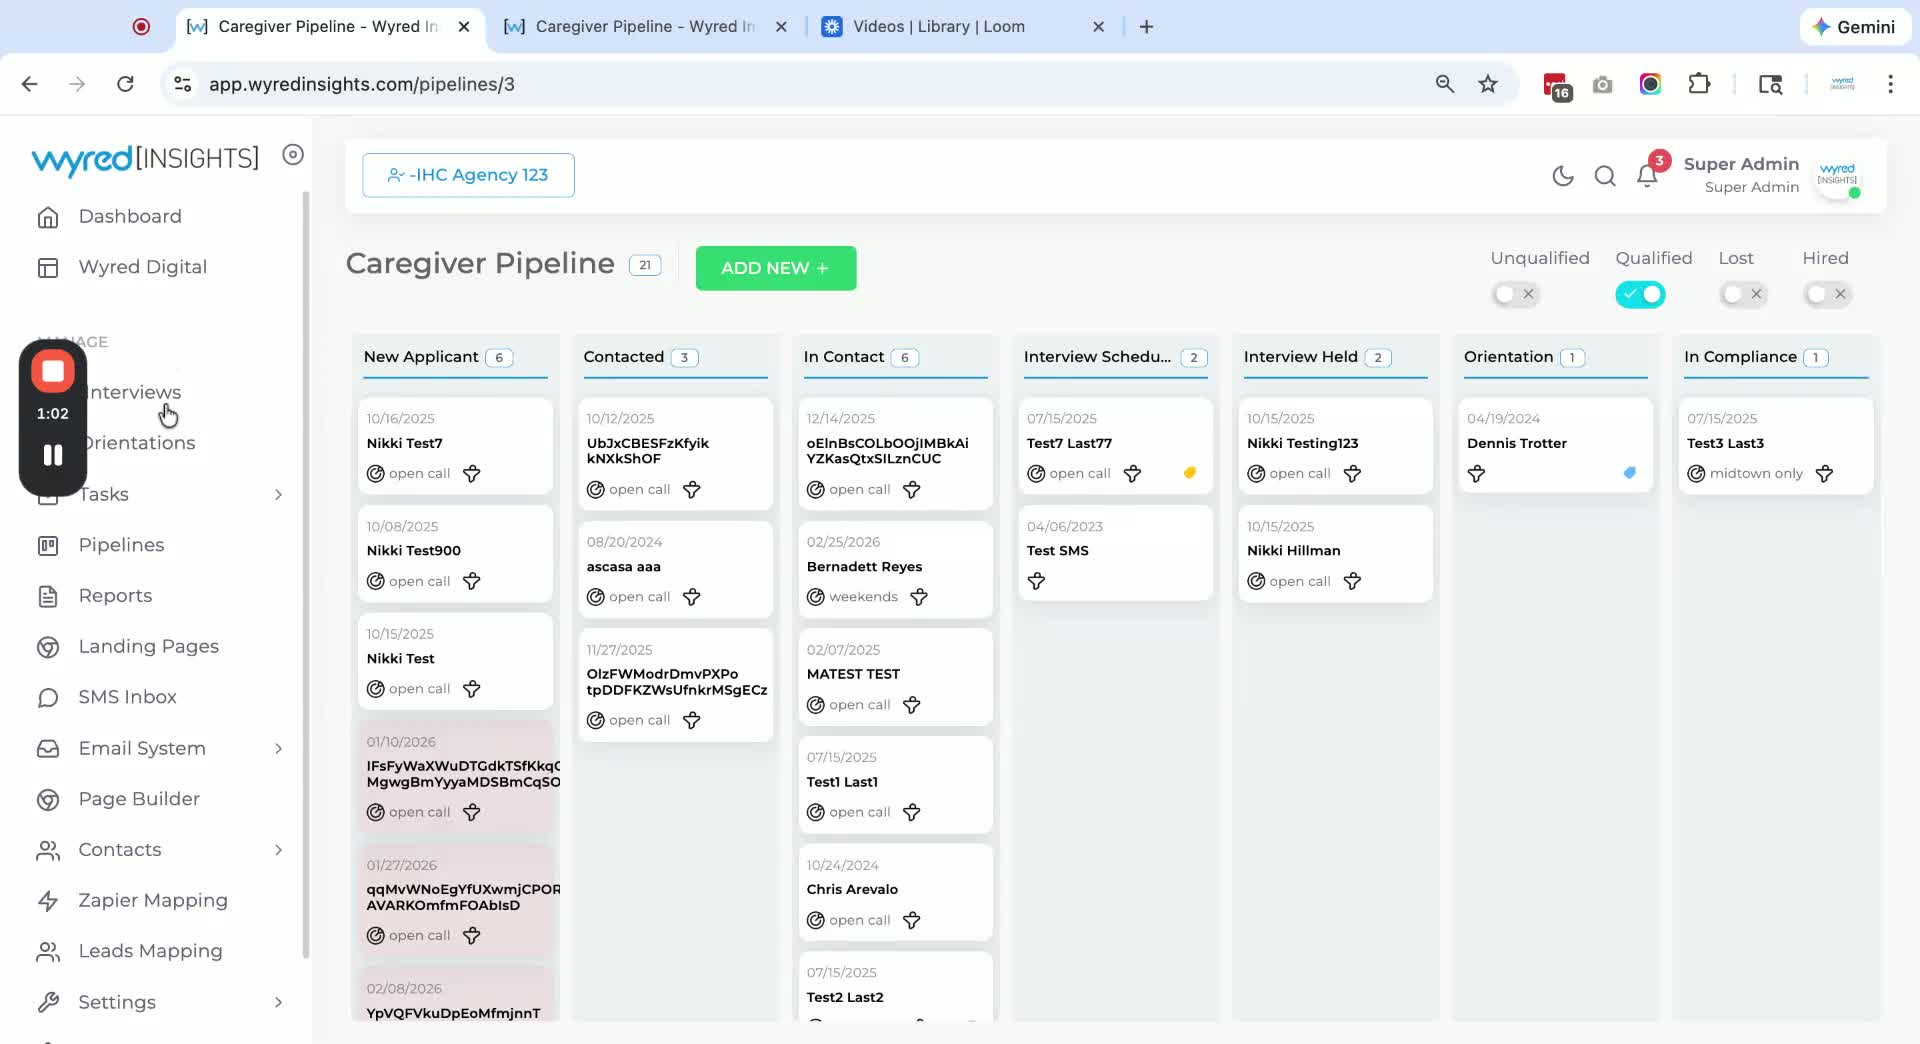
Task: Click pin icon on Nikki Test7 card
Action: click(472, 474)
